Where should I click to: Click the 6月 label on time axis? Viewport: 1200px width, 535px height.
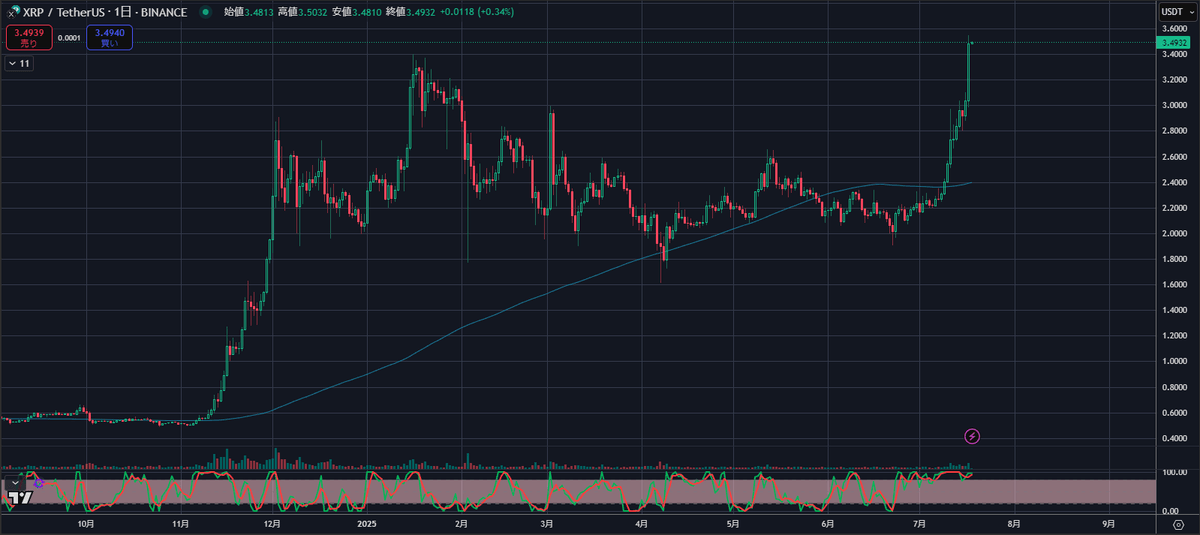(x=827, y=523)
